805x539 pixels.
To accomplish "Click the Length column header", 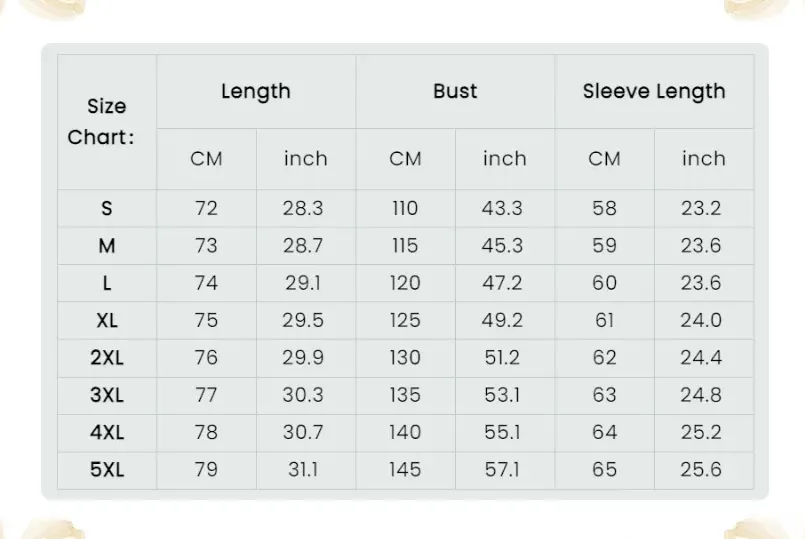I will point(255,92).
